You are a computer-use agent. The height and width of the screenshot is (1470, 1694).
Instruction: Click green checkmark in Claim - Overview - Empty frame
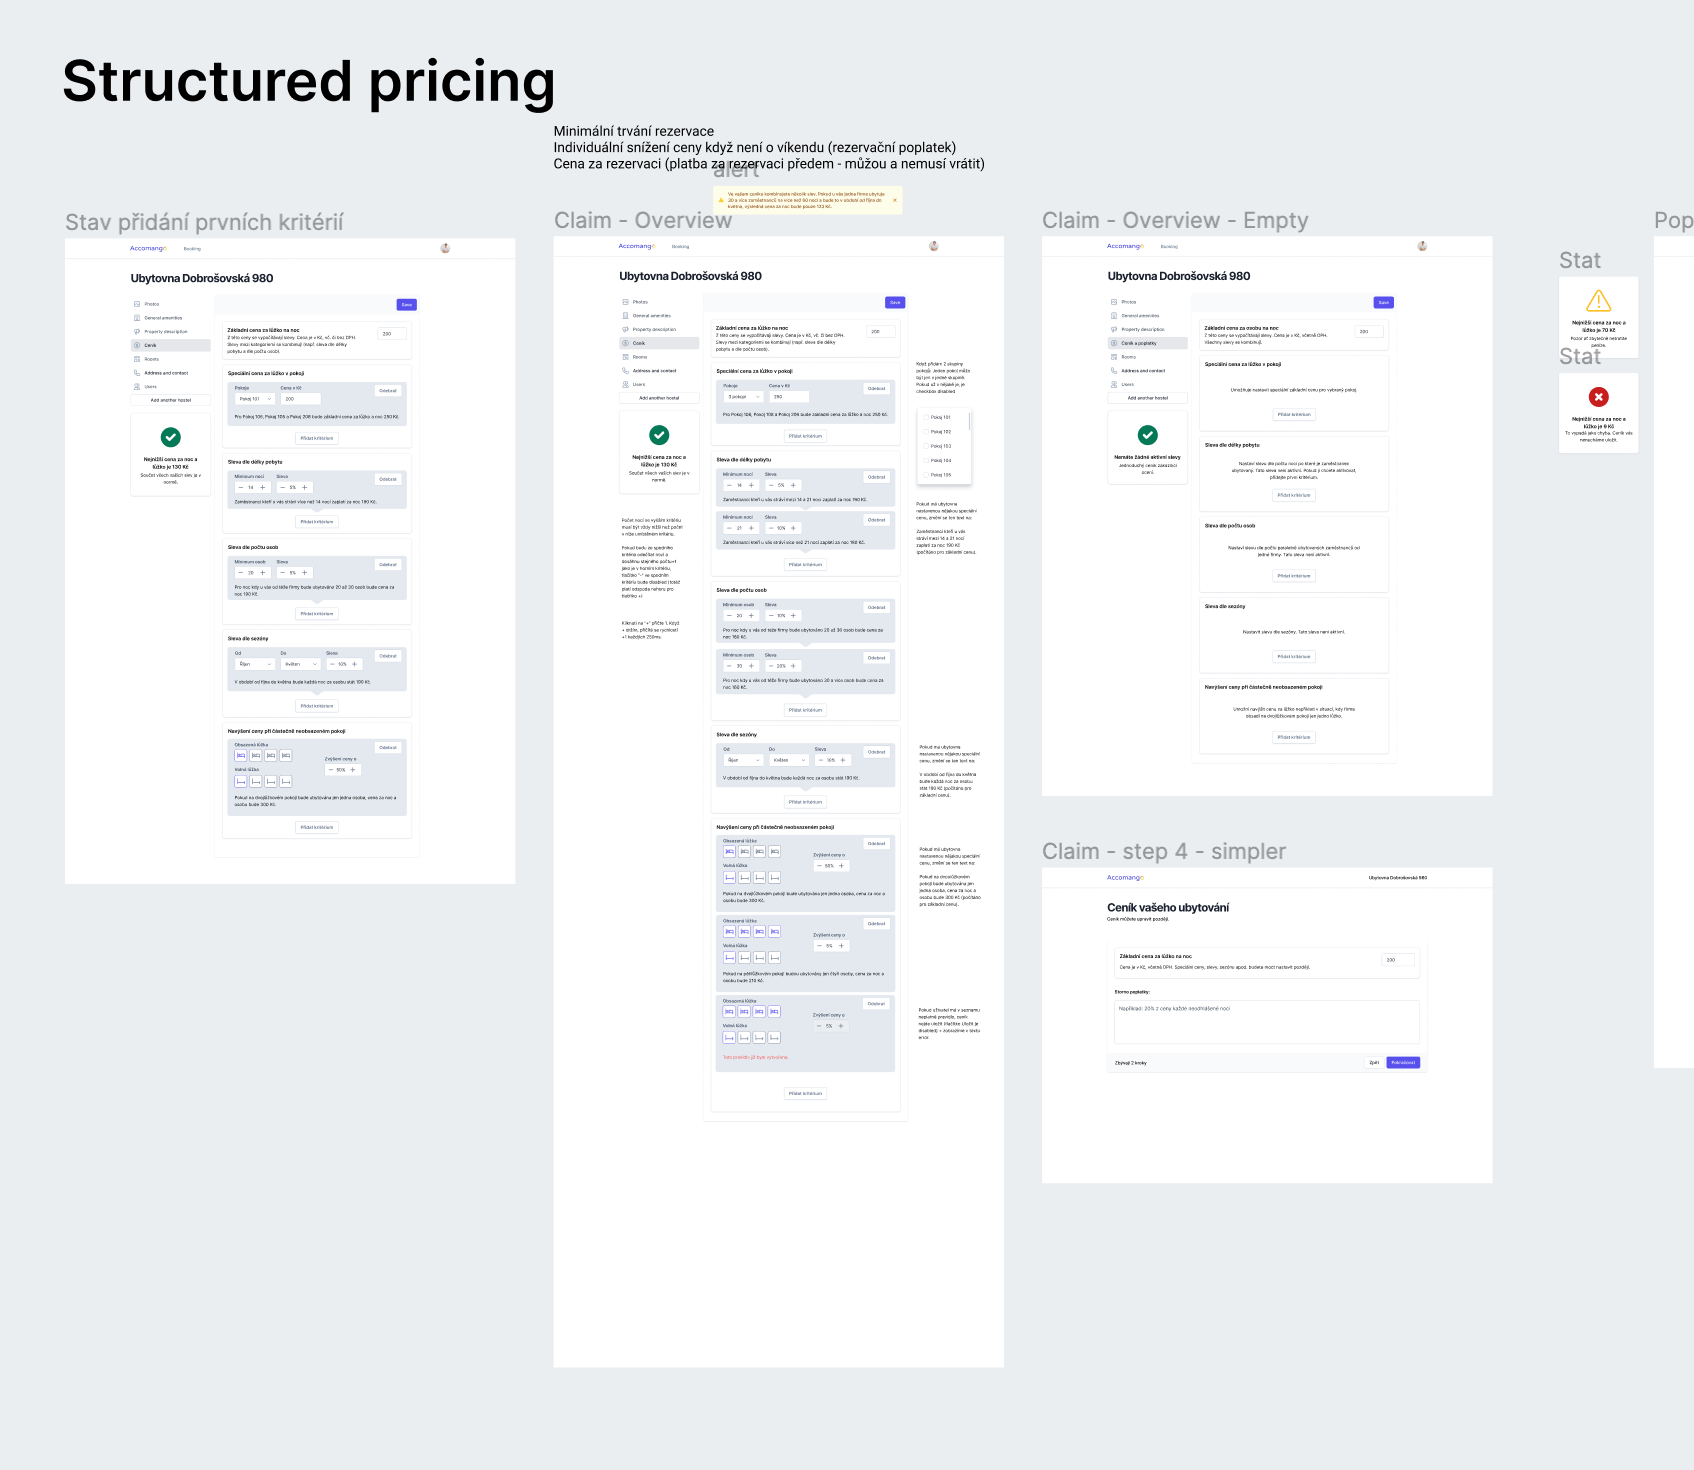[1147, 435]
